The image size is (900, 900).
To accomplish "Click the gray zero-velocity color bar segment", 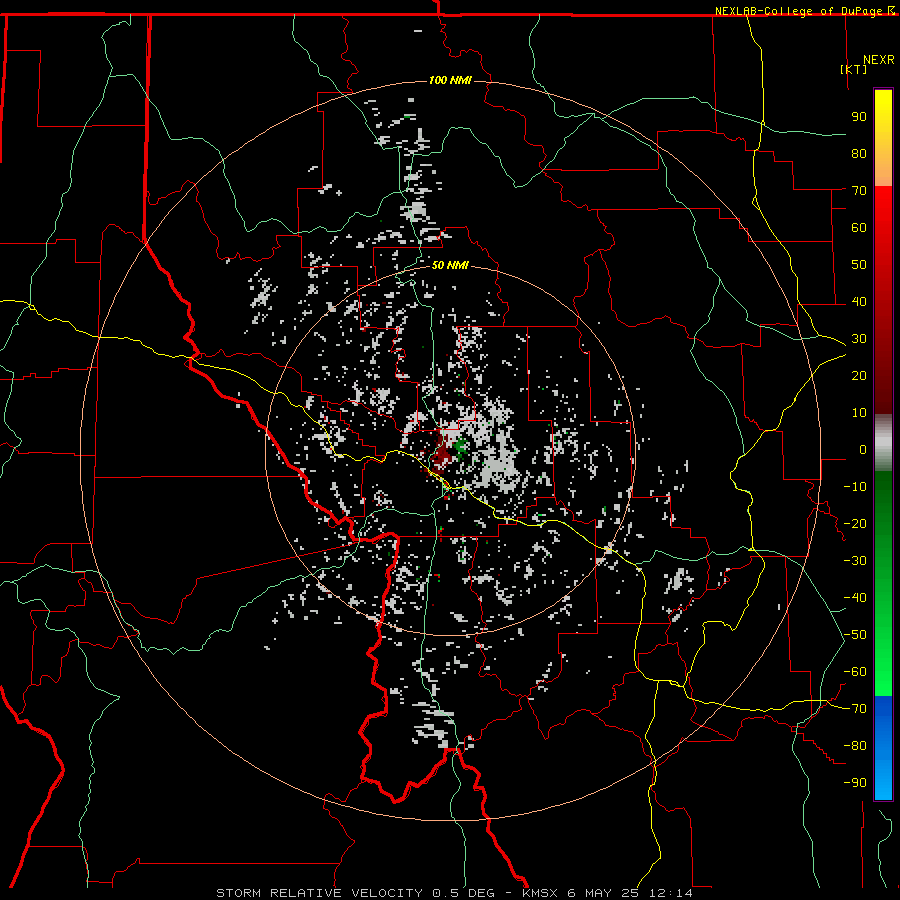I will pos(883,443).
